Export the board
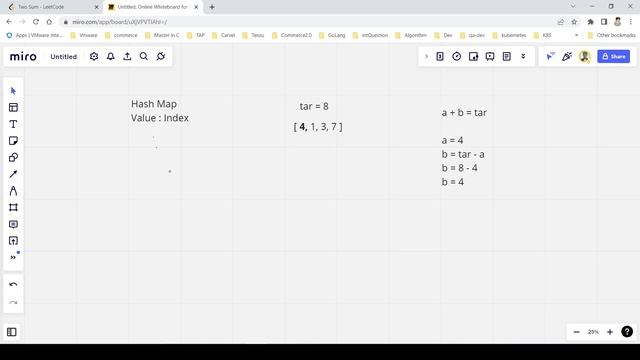This screenshot has height=360, width=640. pyautogui.click(x=127, y=56)
